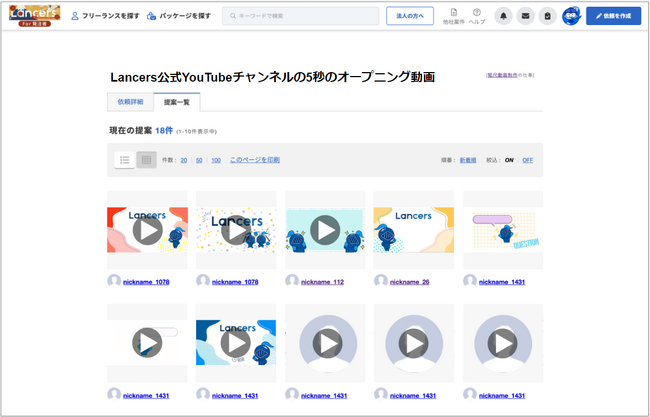
Task: Open nickname_26 profile link
Action: pyautogui.click(x=409, y=282)
